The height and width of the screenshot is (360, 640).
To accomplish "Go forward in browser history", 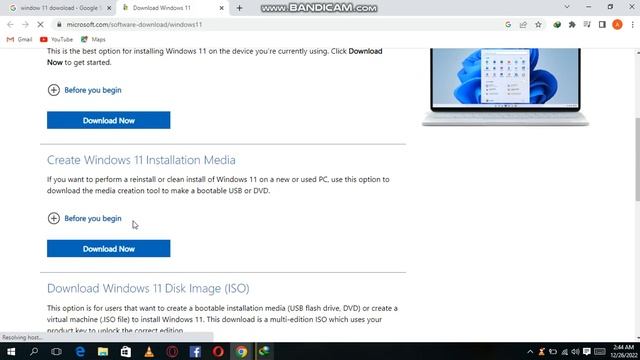I will tap(25, 24).
